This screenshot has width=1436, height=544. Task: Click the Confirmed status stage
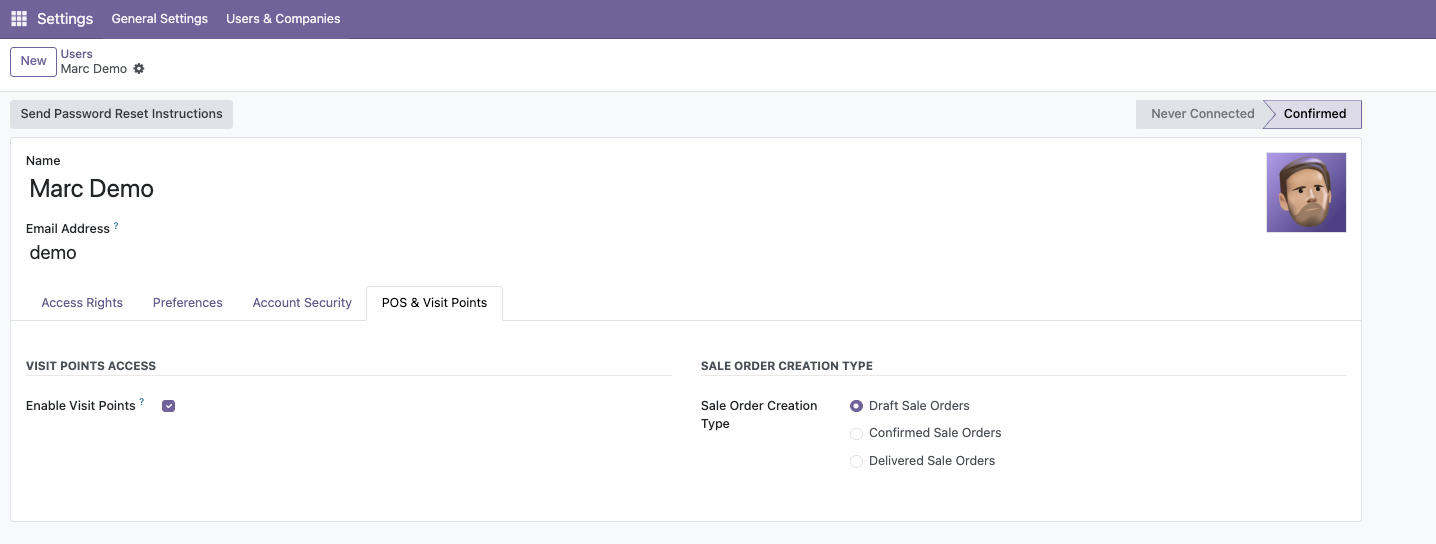click(x=1314, y=114)
